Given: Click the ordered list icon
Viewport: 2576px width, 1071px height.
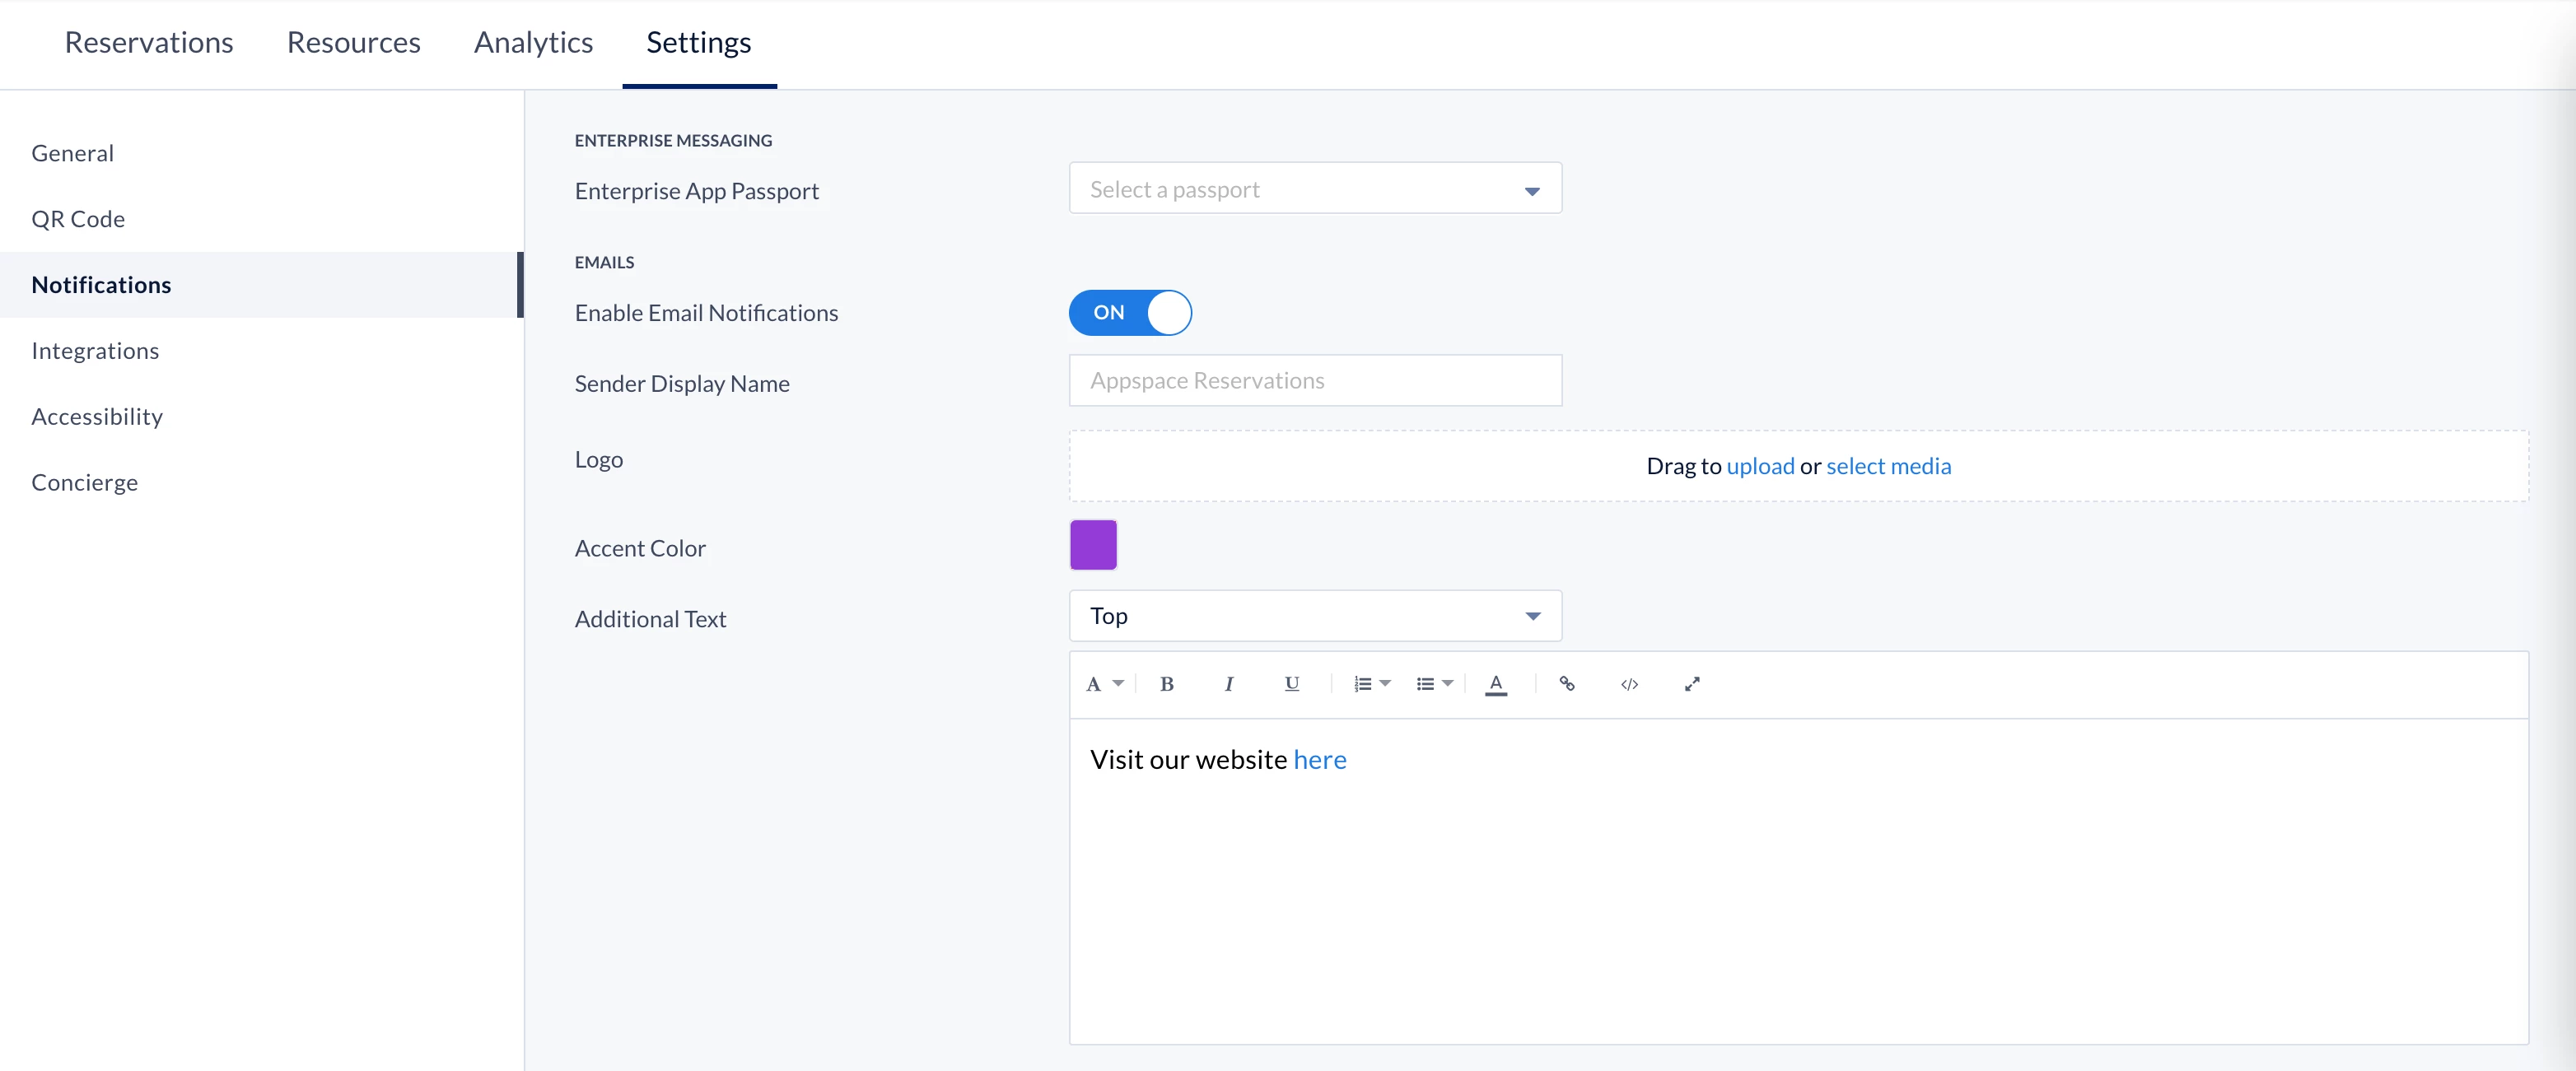Looking at the screenshot, I should point(1364,684).
